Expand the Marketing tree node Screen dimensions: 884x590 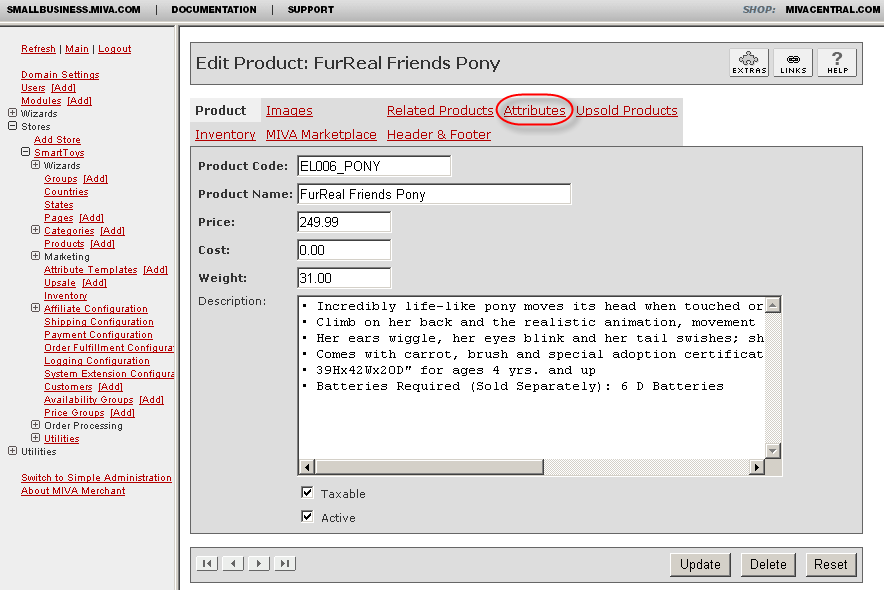pyautogui.click(x=36, y=256)
